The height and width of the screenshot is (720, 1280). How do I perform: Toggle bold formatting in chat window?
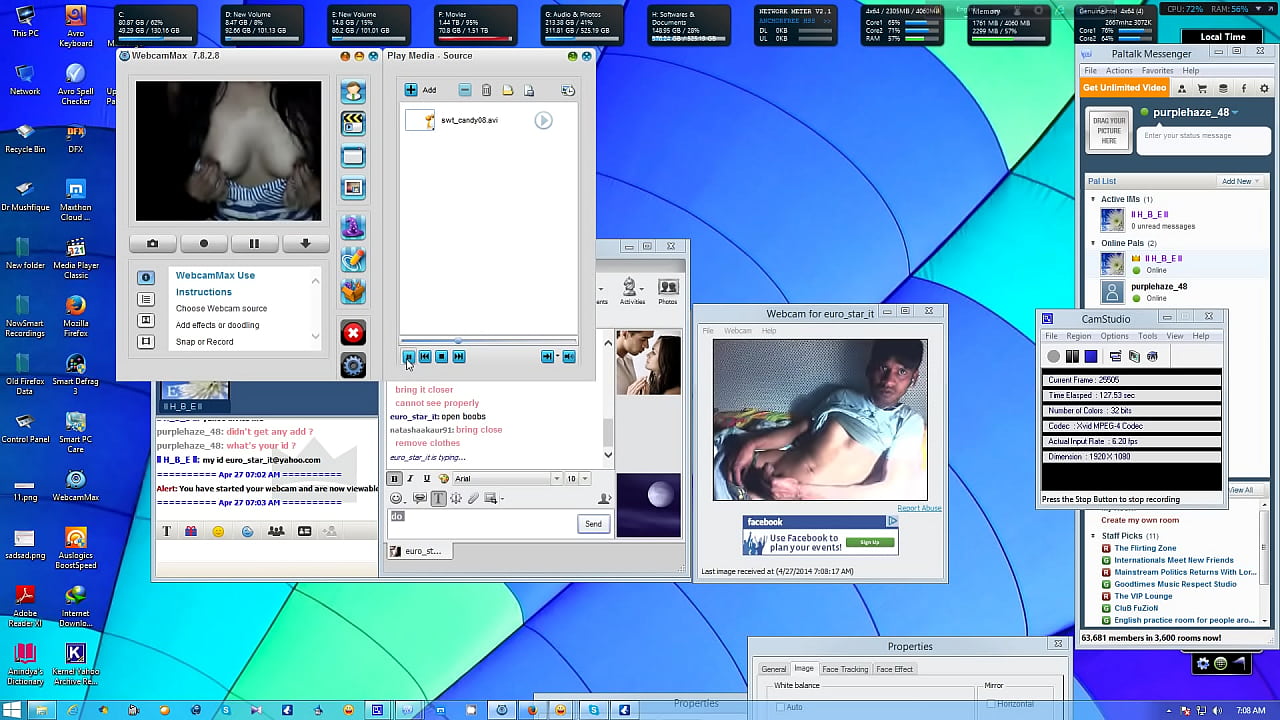point(394,479)
